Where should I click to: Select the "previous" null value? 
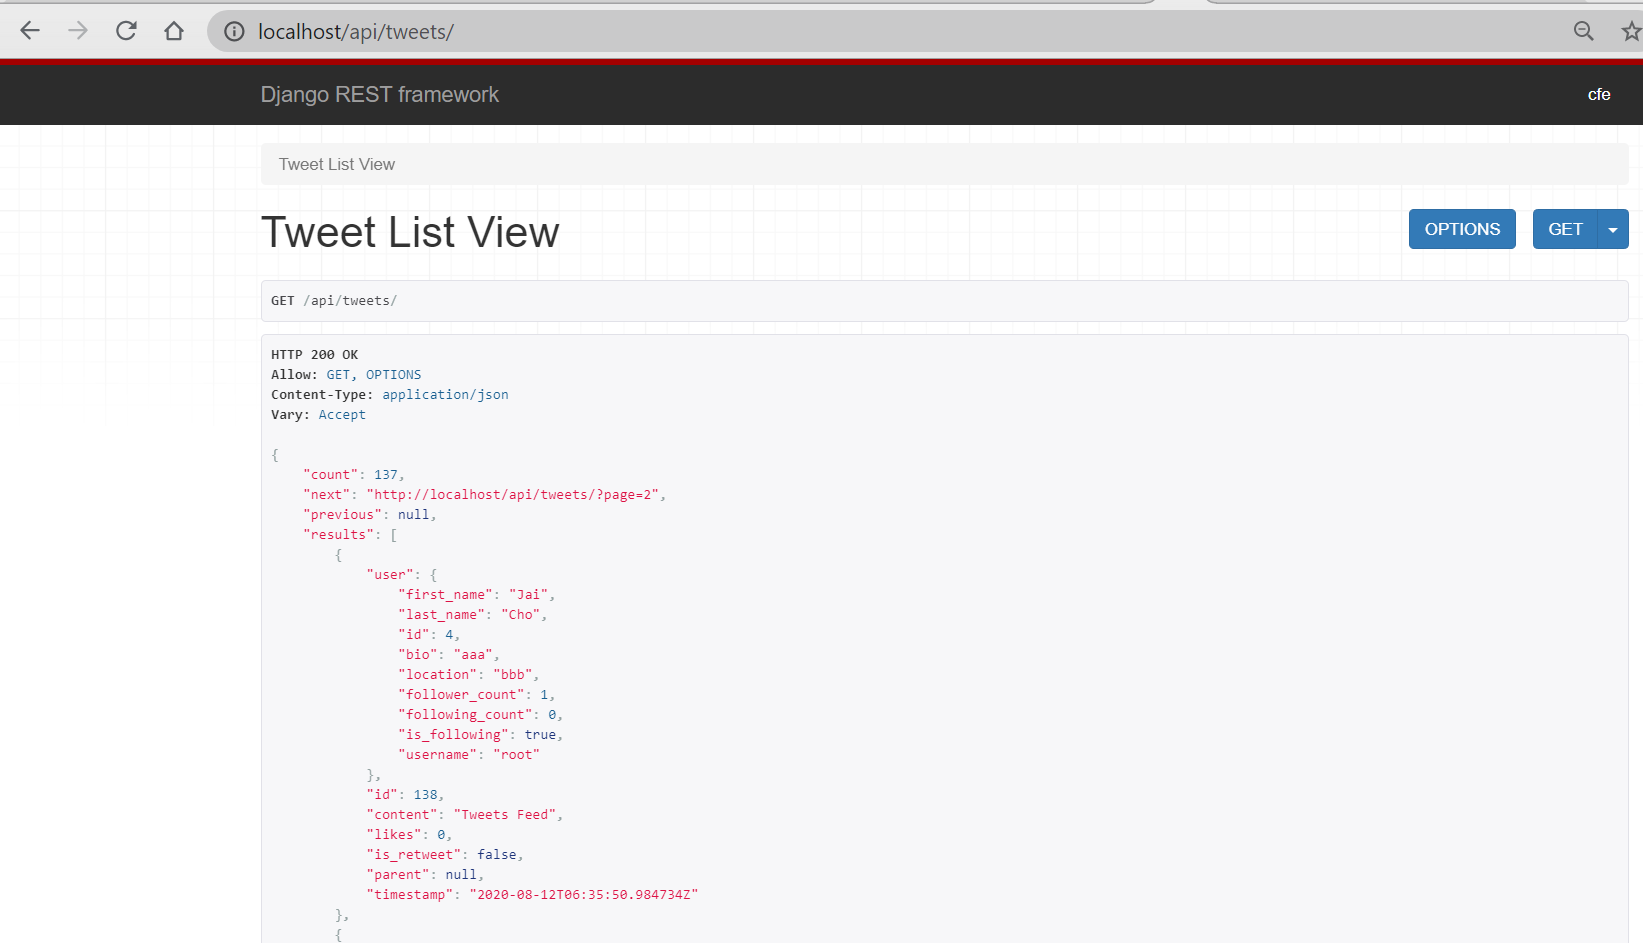click(414, 515)
